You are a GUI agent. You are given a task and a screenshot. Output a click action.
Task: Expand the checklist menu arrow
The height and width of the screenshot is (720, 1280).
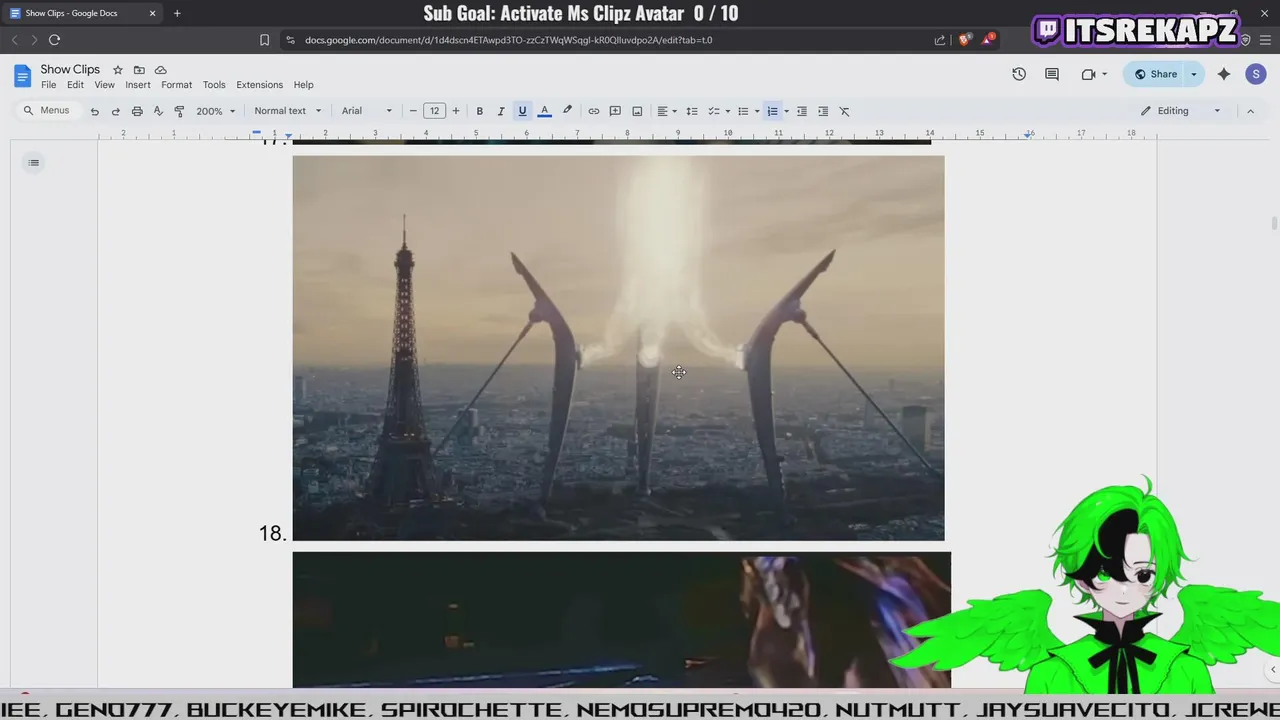click(727, 111)
